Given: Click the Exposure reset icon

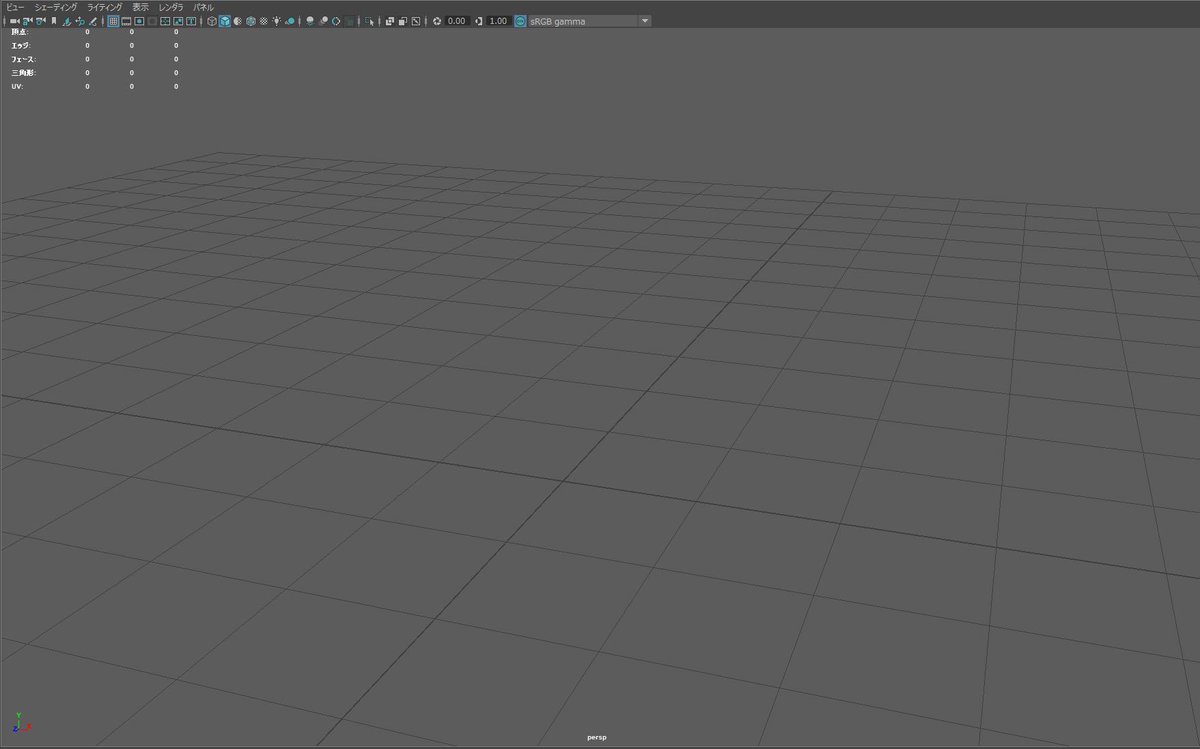Looking at the screenshot, I should [437, 21].
